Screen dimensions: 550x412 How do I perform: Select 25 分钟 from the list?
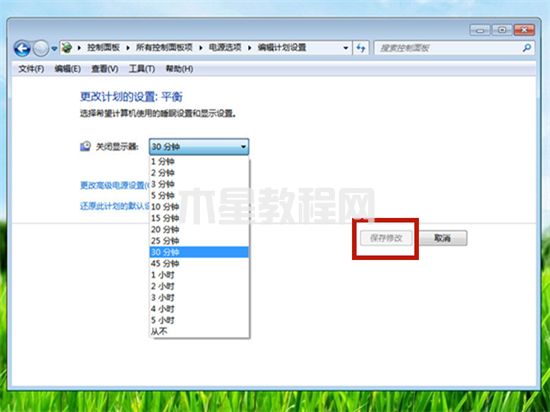point(199,241)
